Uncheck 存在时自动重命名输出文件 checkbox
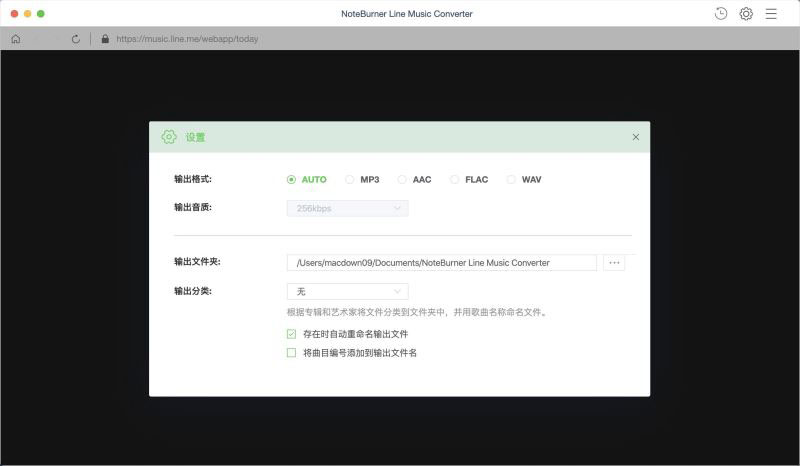Viewport: 800px width, 466px height. point(291,334)
